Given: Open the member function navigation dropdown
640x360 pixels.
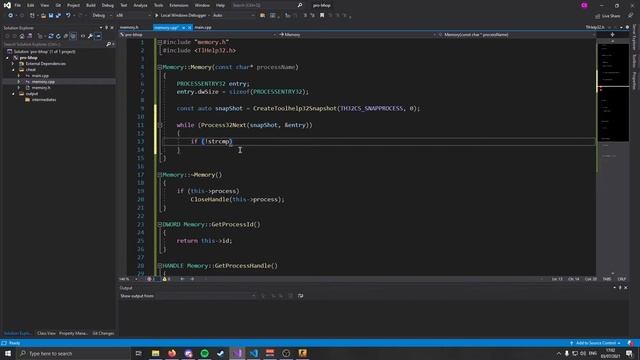Looking at the screenshot, I should point(516,35).
